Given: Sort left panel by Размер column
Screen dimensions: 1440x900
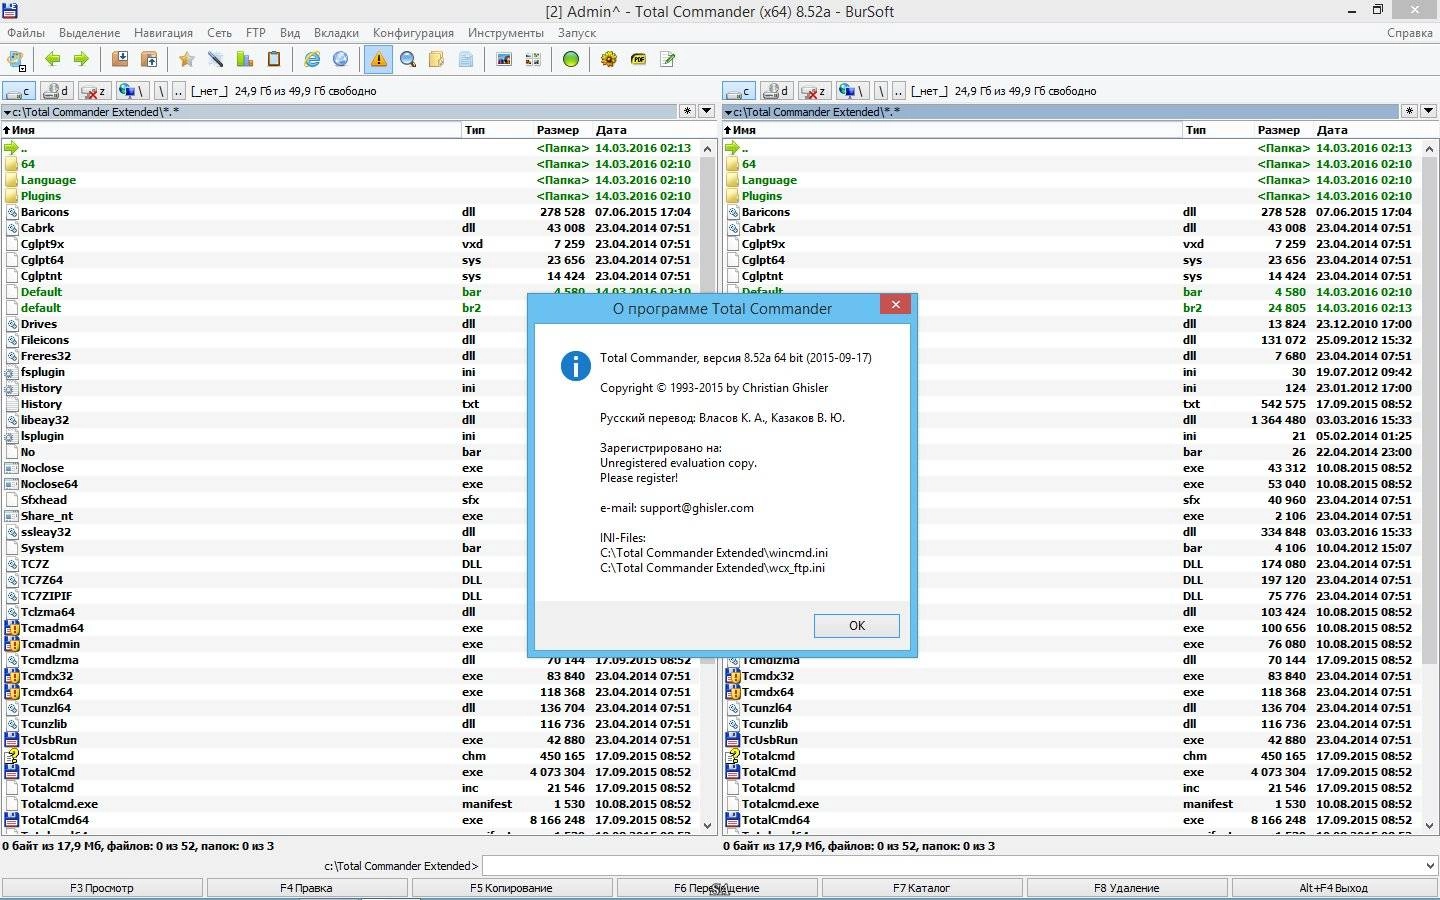Looking at the screenshot, I should click(557, 130).
